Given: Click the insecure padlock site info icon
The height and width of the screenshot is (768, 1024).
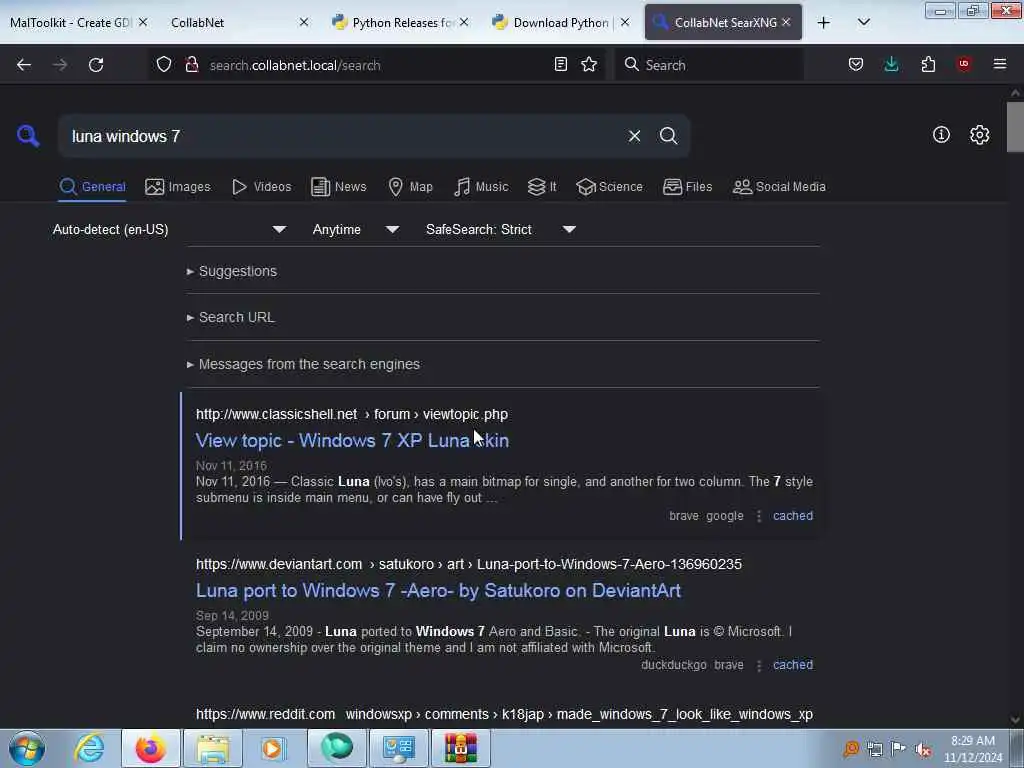Looking at the screenshot, I should coord(192,65).
